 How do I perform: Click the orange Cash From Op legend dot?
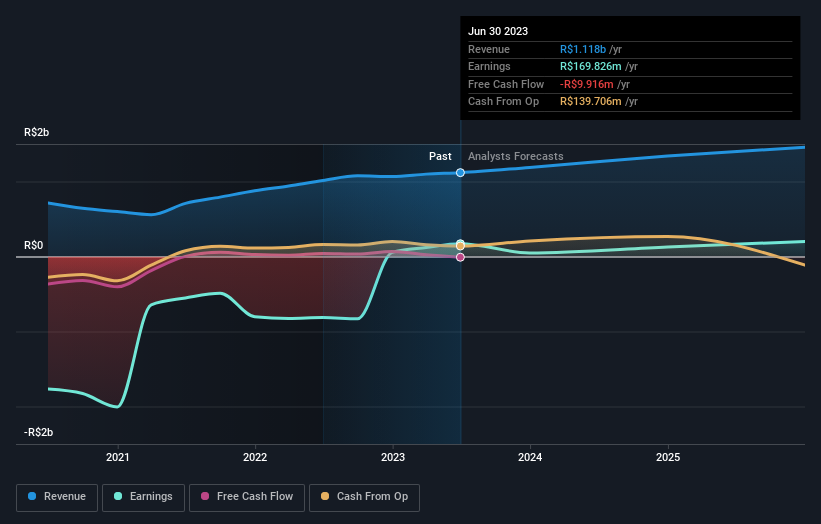click(x=325, y=496)
